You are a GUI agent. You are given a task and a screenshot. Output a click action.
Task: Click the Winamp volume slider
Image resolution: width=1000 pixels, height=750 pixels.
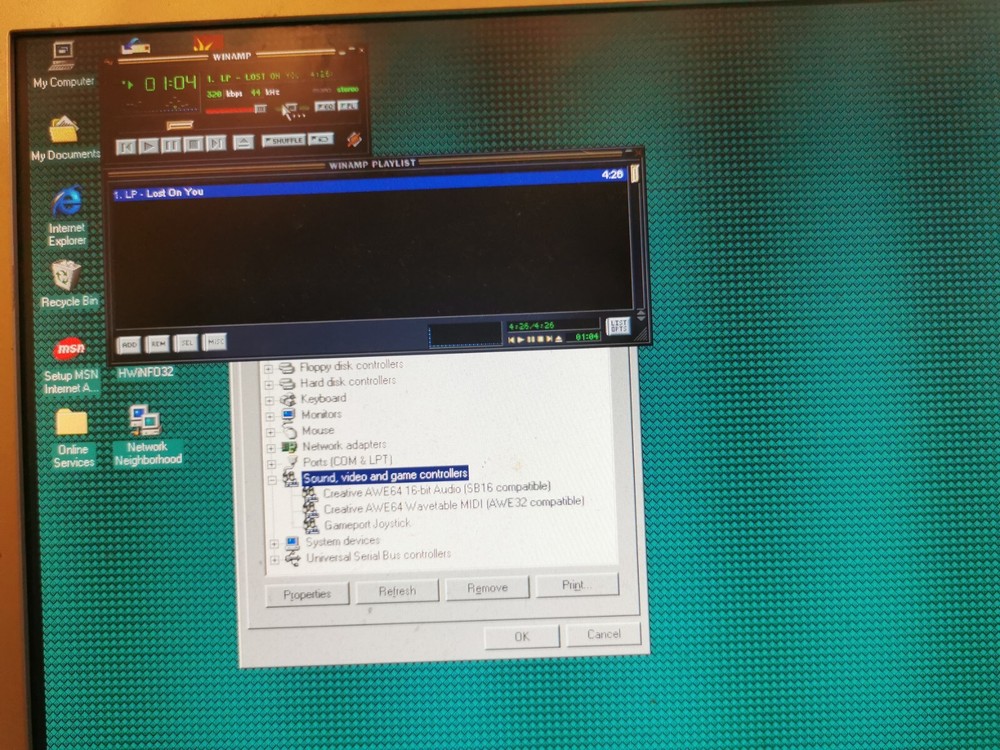click(x=236, y=109)
